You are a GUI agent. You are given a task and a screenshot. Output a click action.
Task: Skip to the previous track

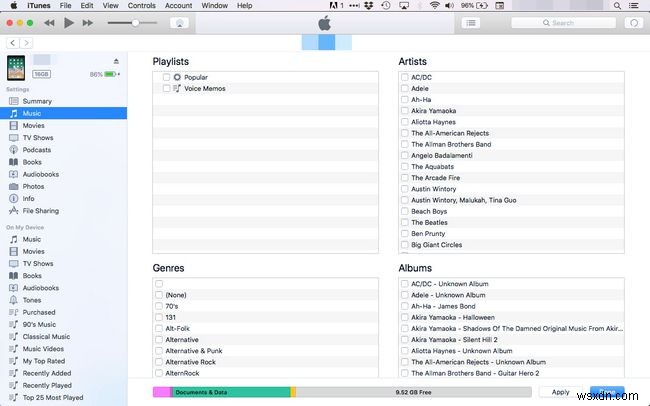point(49,23)
